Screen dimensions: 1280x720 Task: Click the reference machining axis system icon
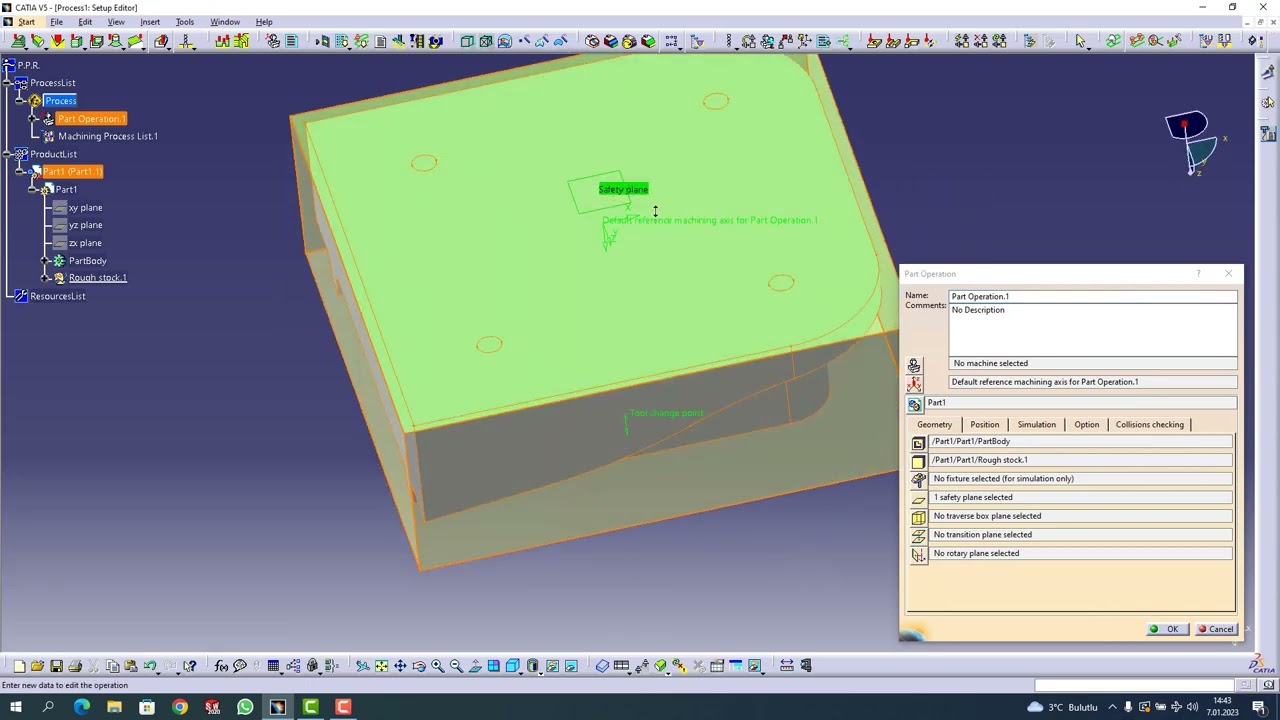tap(914, 384)
